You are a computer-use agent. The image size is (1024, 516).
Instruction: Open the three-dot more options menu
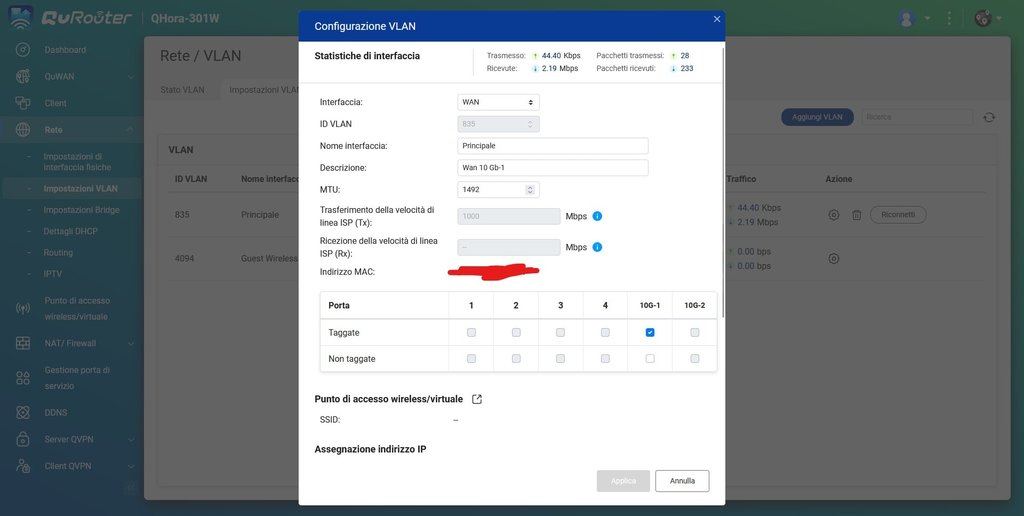pyautogui.click(x=949, y=18)
